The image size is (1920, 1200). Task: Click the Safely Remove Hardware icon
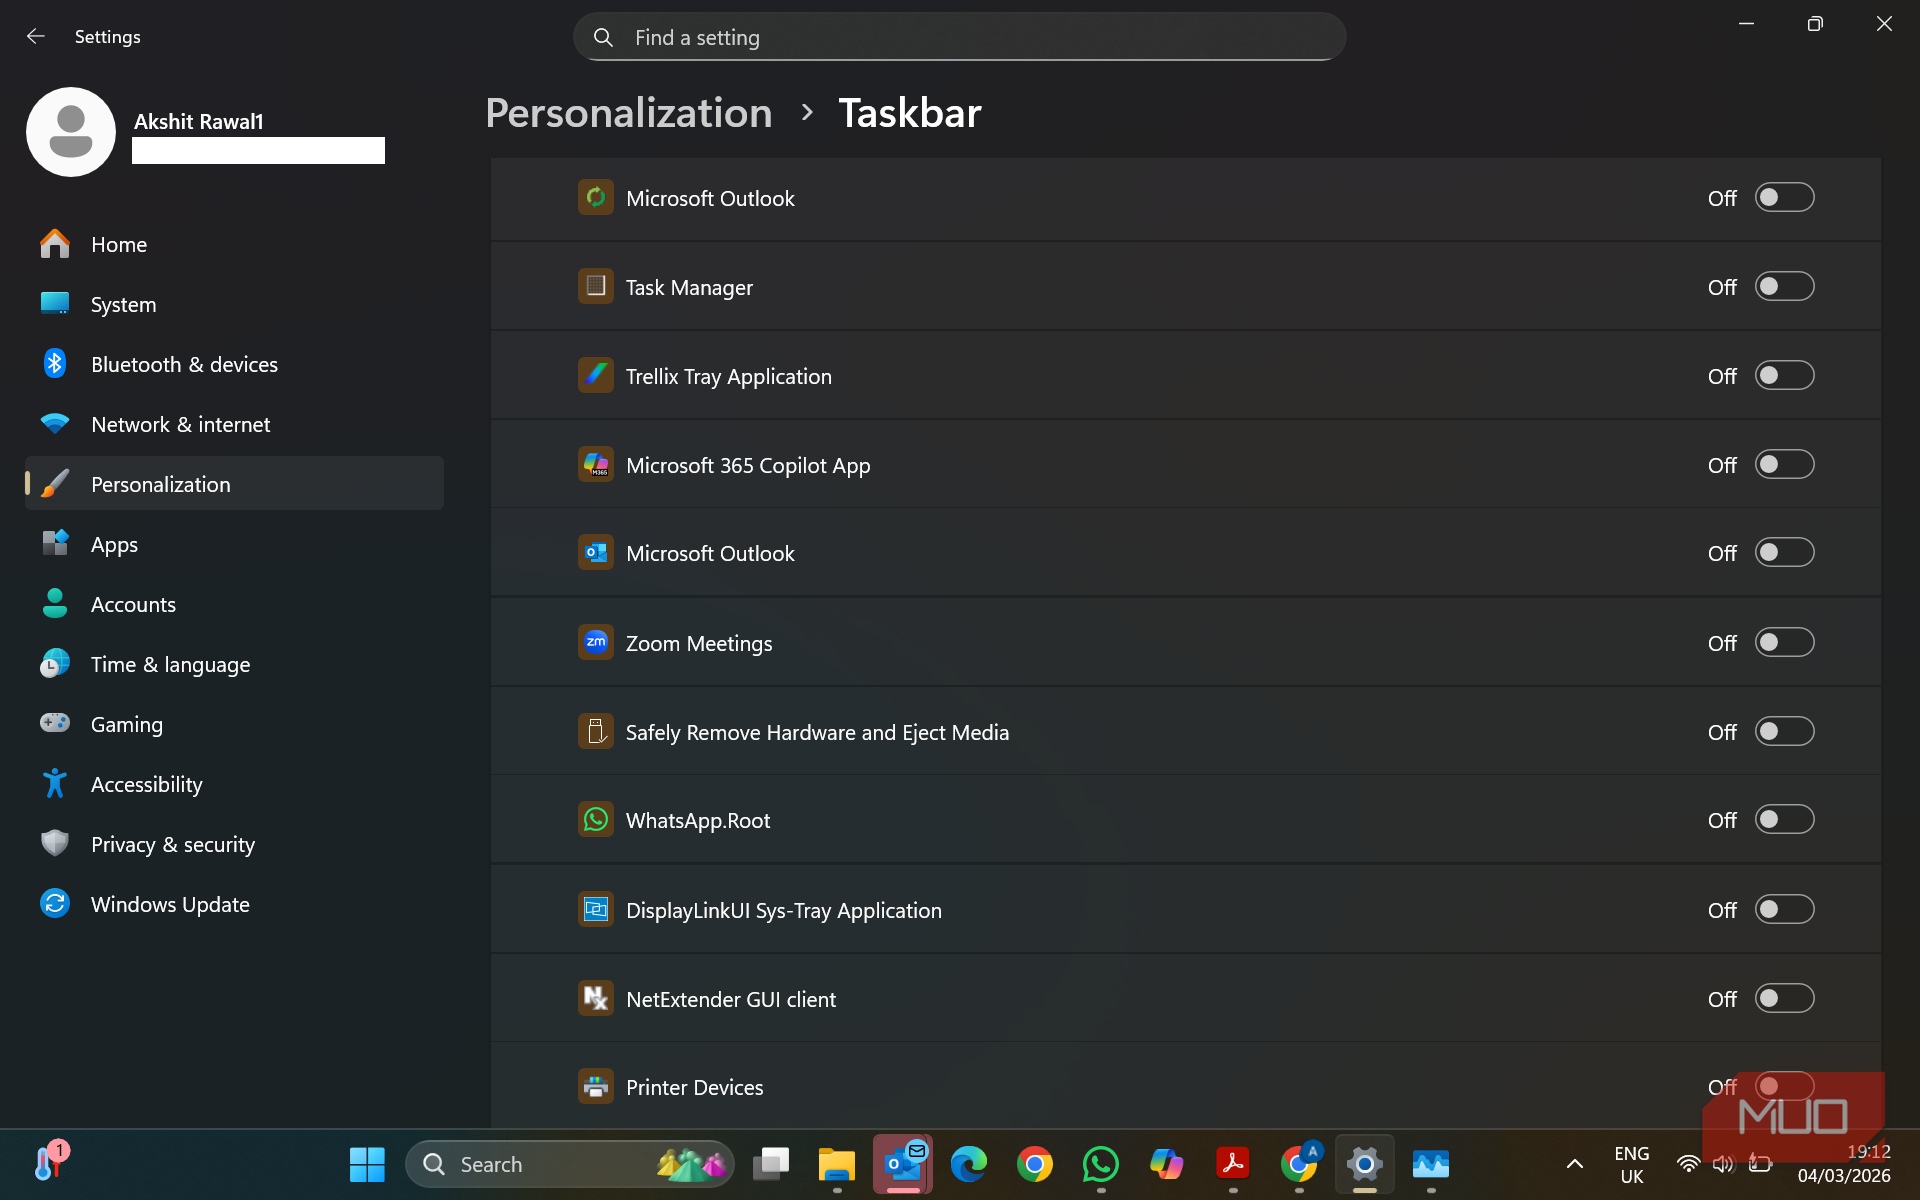tap(596, 731)
